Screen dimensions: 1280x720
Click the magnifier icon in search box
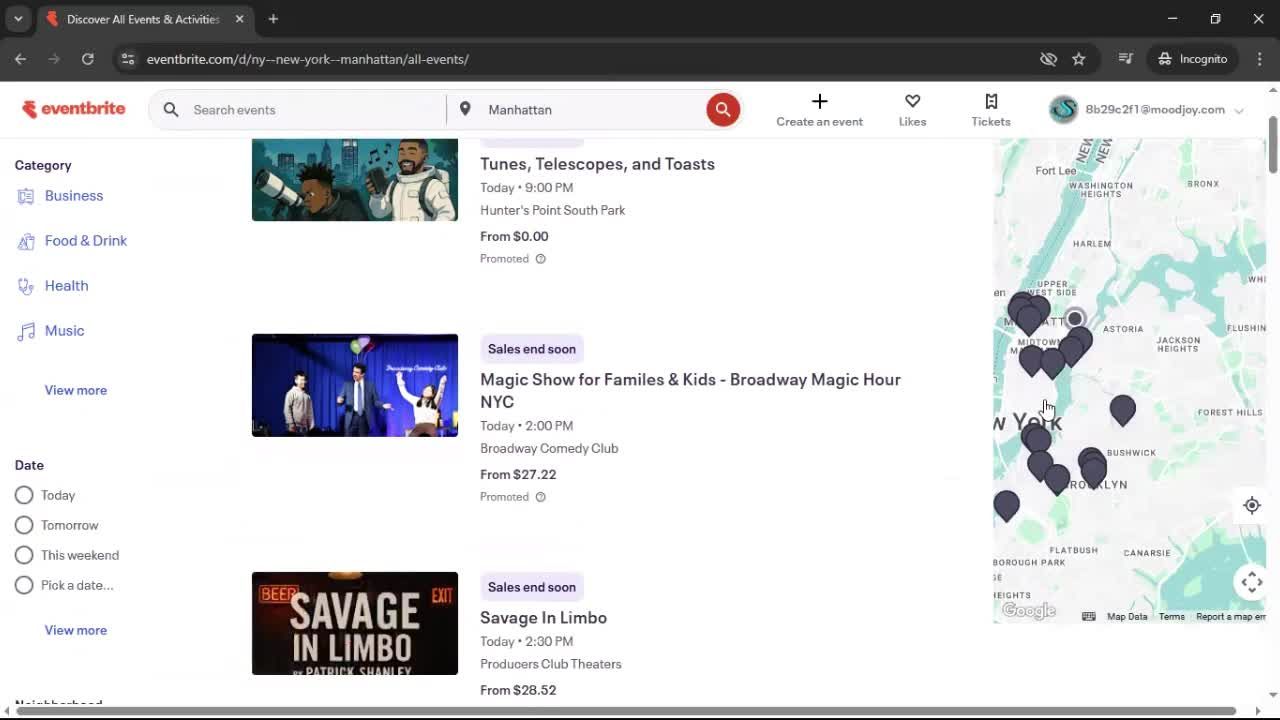(171, 110)
